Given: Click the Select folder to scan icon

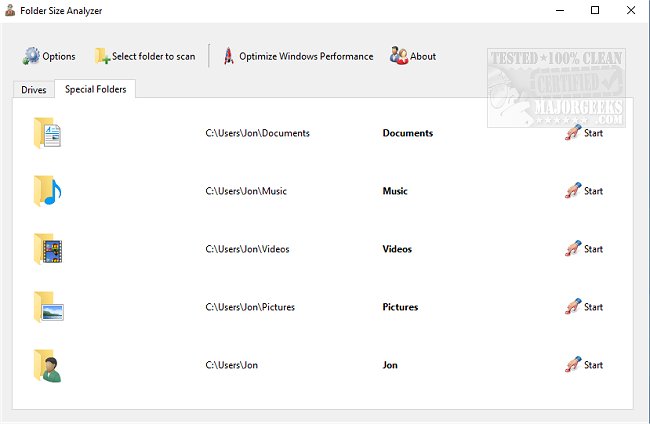Looking at the screenshot, I should pos(102,56).
